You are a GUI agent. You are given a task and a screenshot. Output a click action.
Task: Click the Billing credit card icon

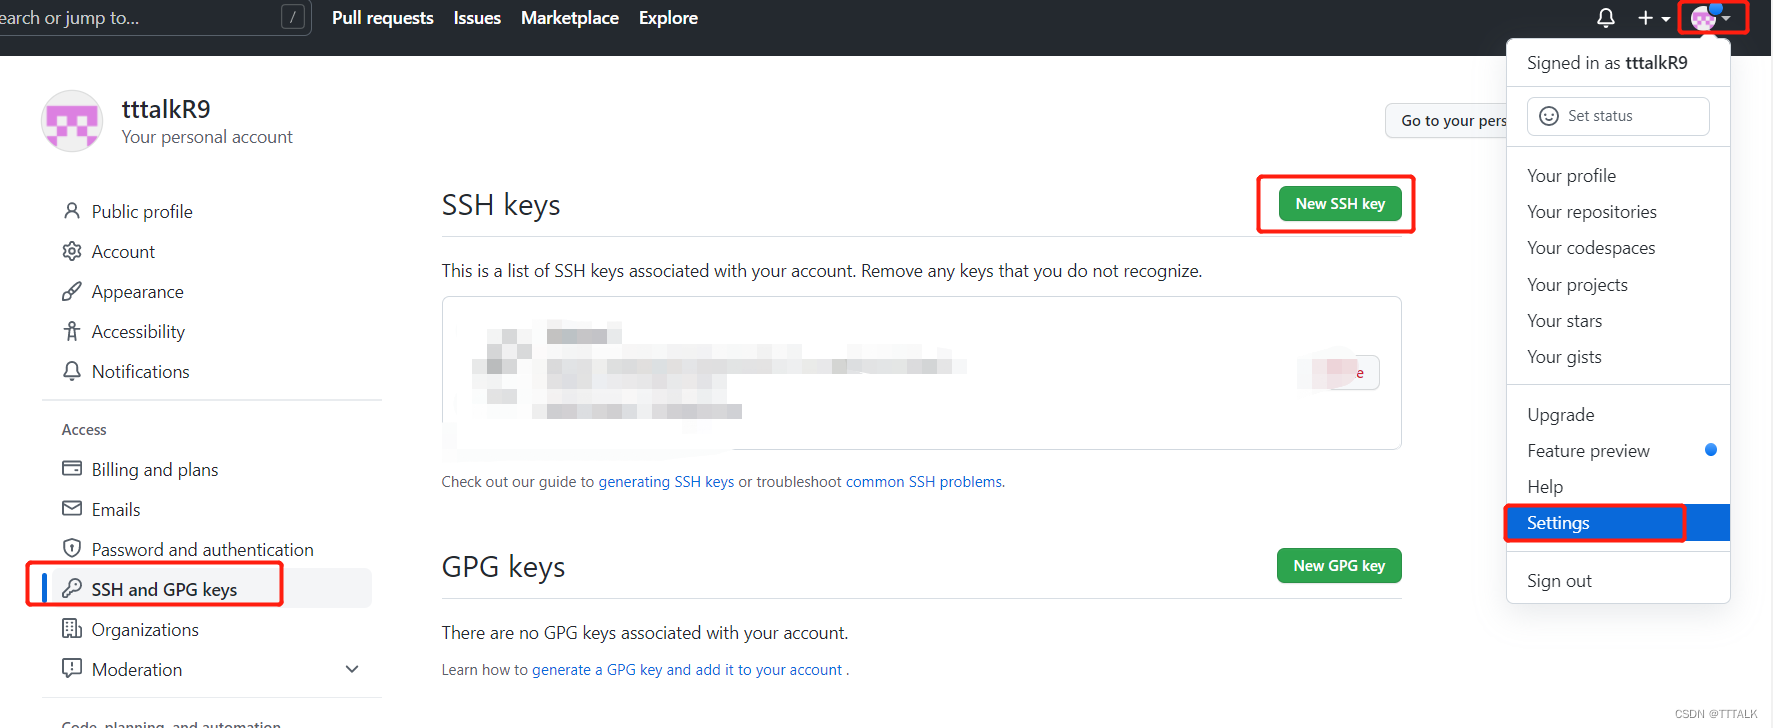72,468
